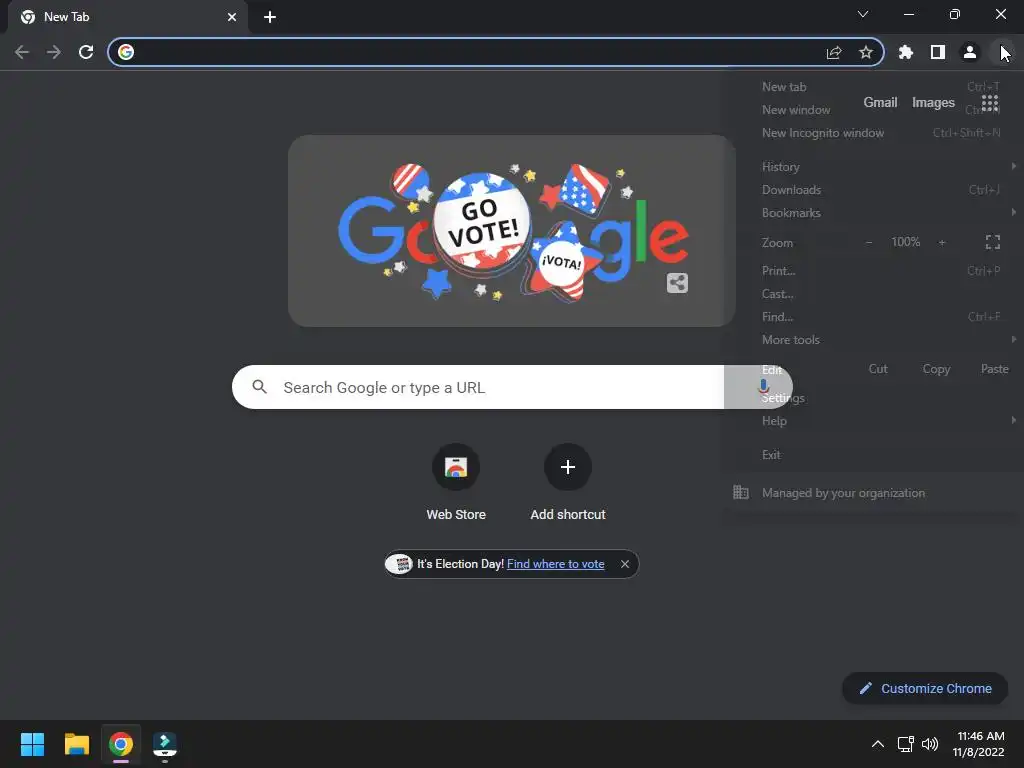Select New Incognito window menu item
The height and width of the screenshot is (768, 1024).
tap(874, 133)
